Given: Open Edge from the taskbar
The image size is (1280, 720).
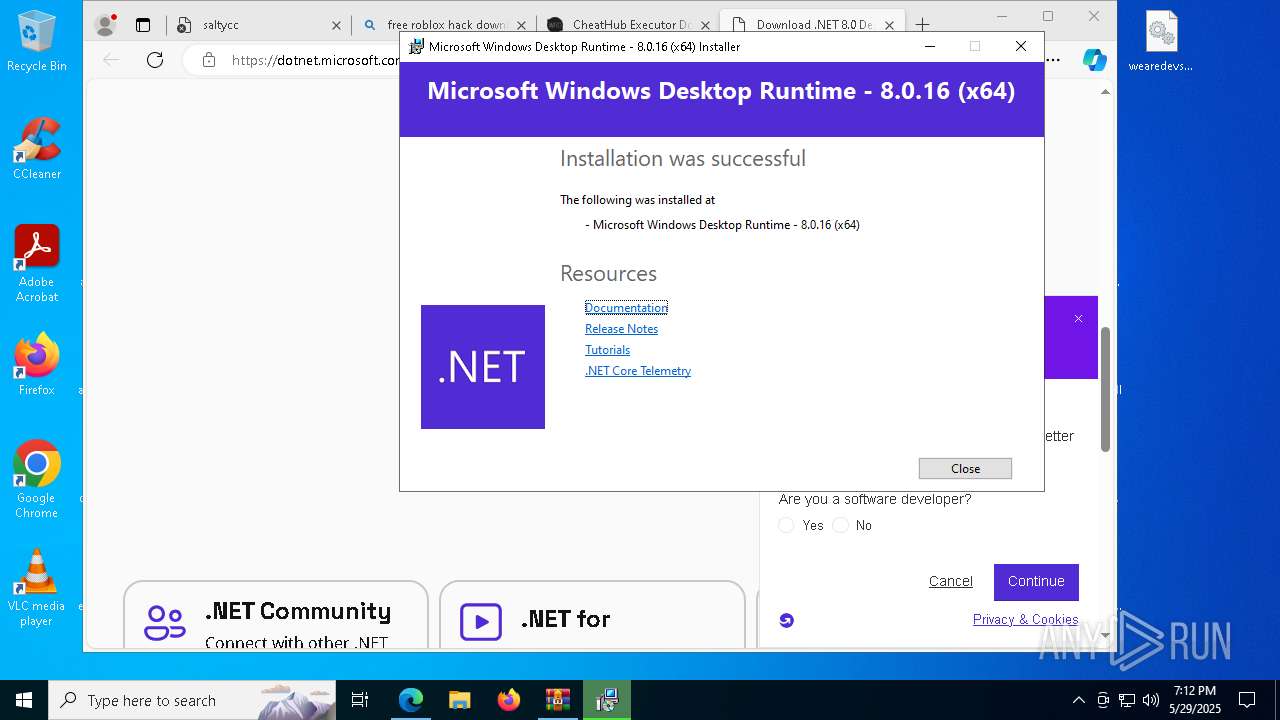Looking at the screenshot, I should (x=411, y=700).
